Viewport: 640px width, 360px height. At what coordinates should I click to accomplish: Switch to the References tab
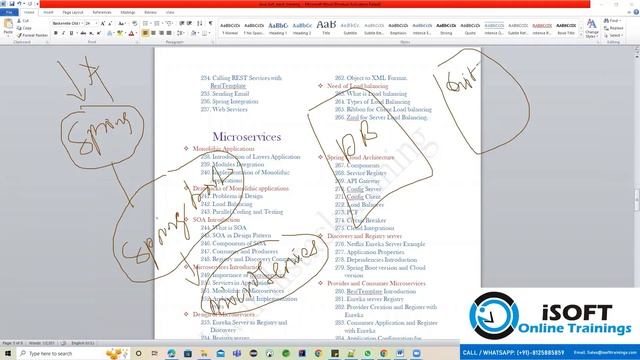pyautogui.click(x=102, y=13)
